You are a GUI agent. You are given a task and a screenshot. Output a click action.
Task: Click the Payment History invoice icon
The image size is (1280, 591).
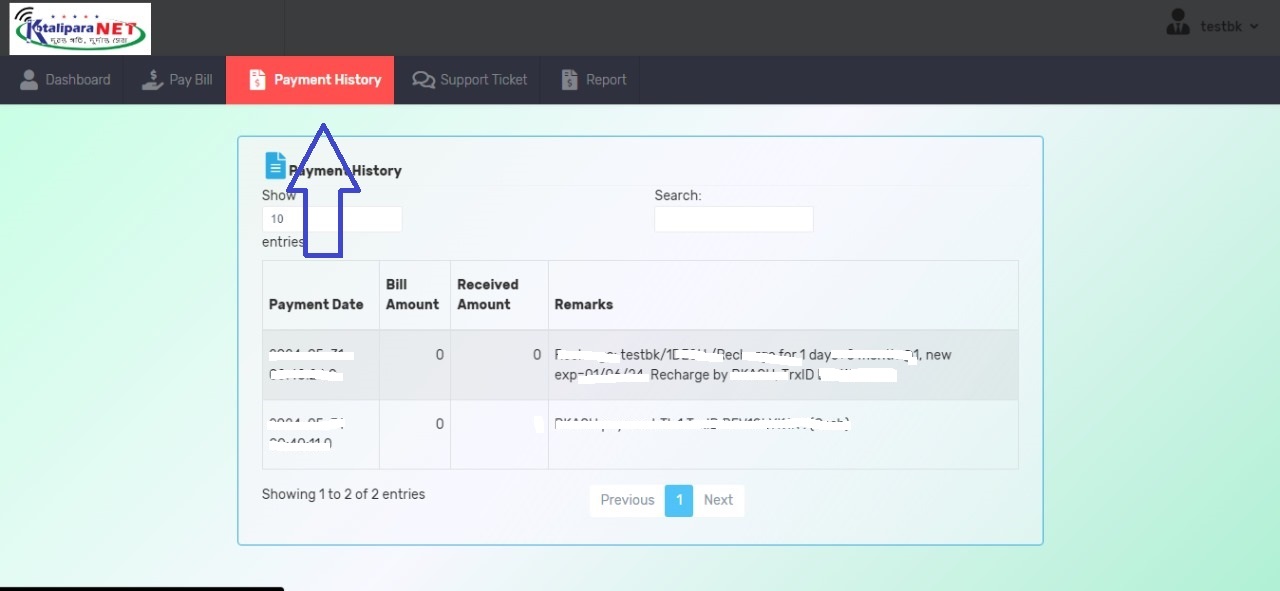pos(257,80)
